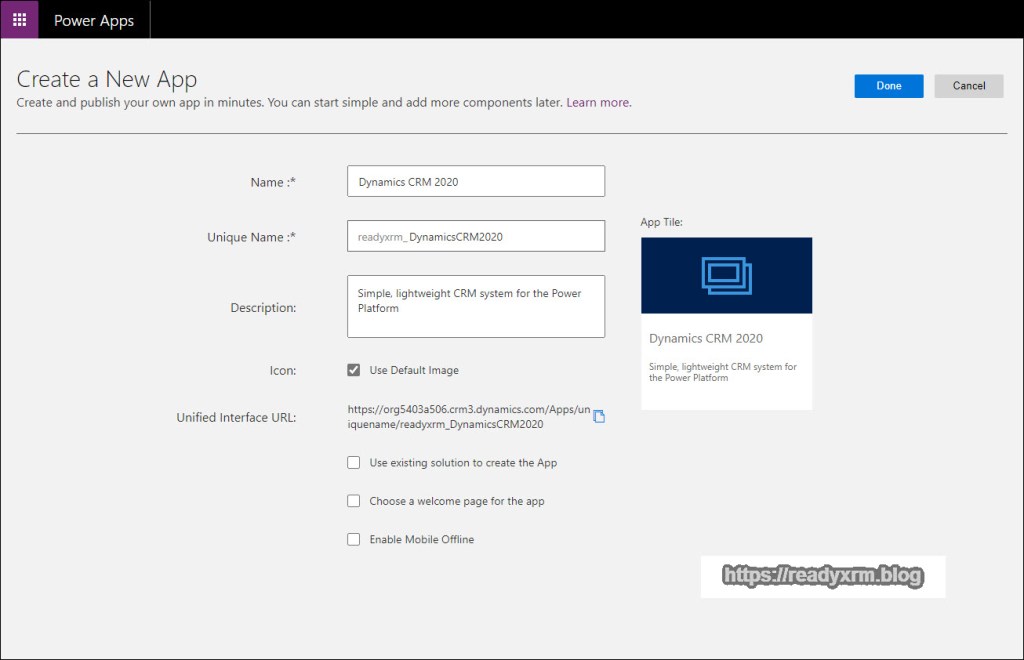Copy the Unified Interface URL

point(599,416)
